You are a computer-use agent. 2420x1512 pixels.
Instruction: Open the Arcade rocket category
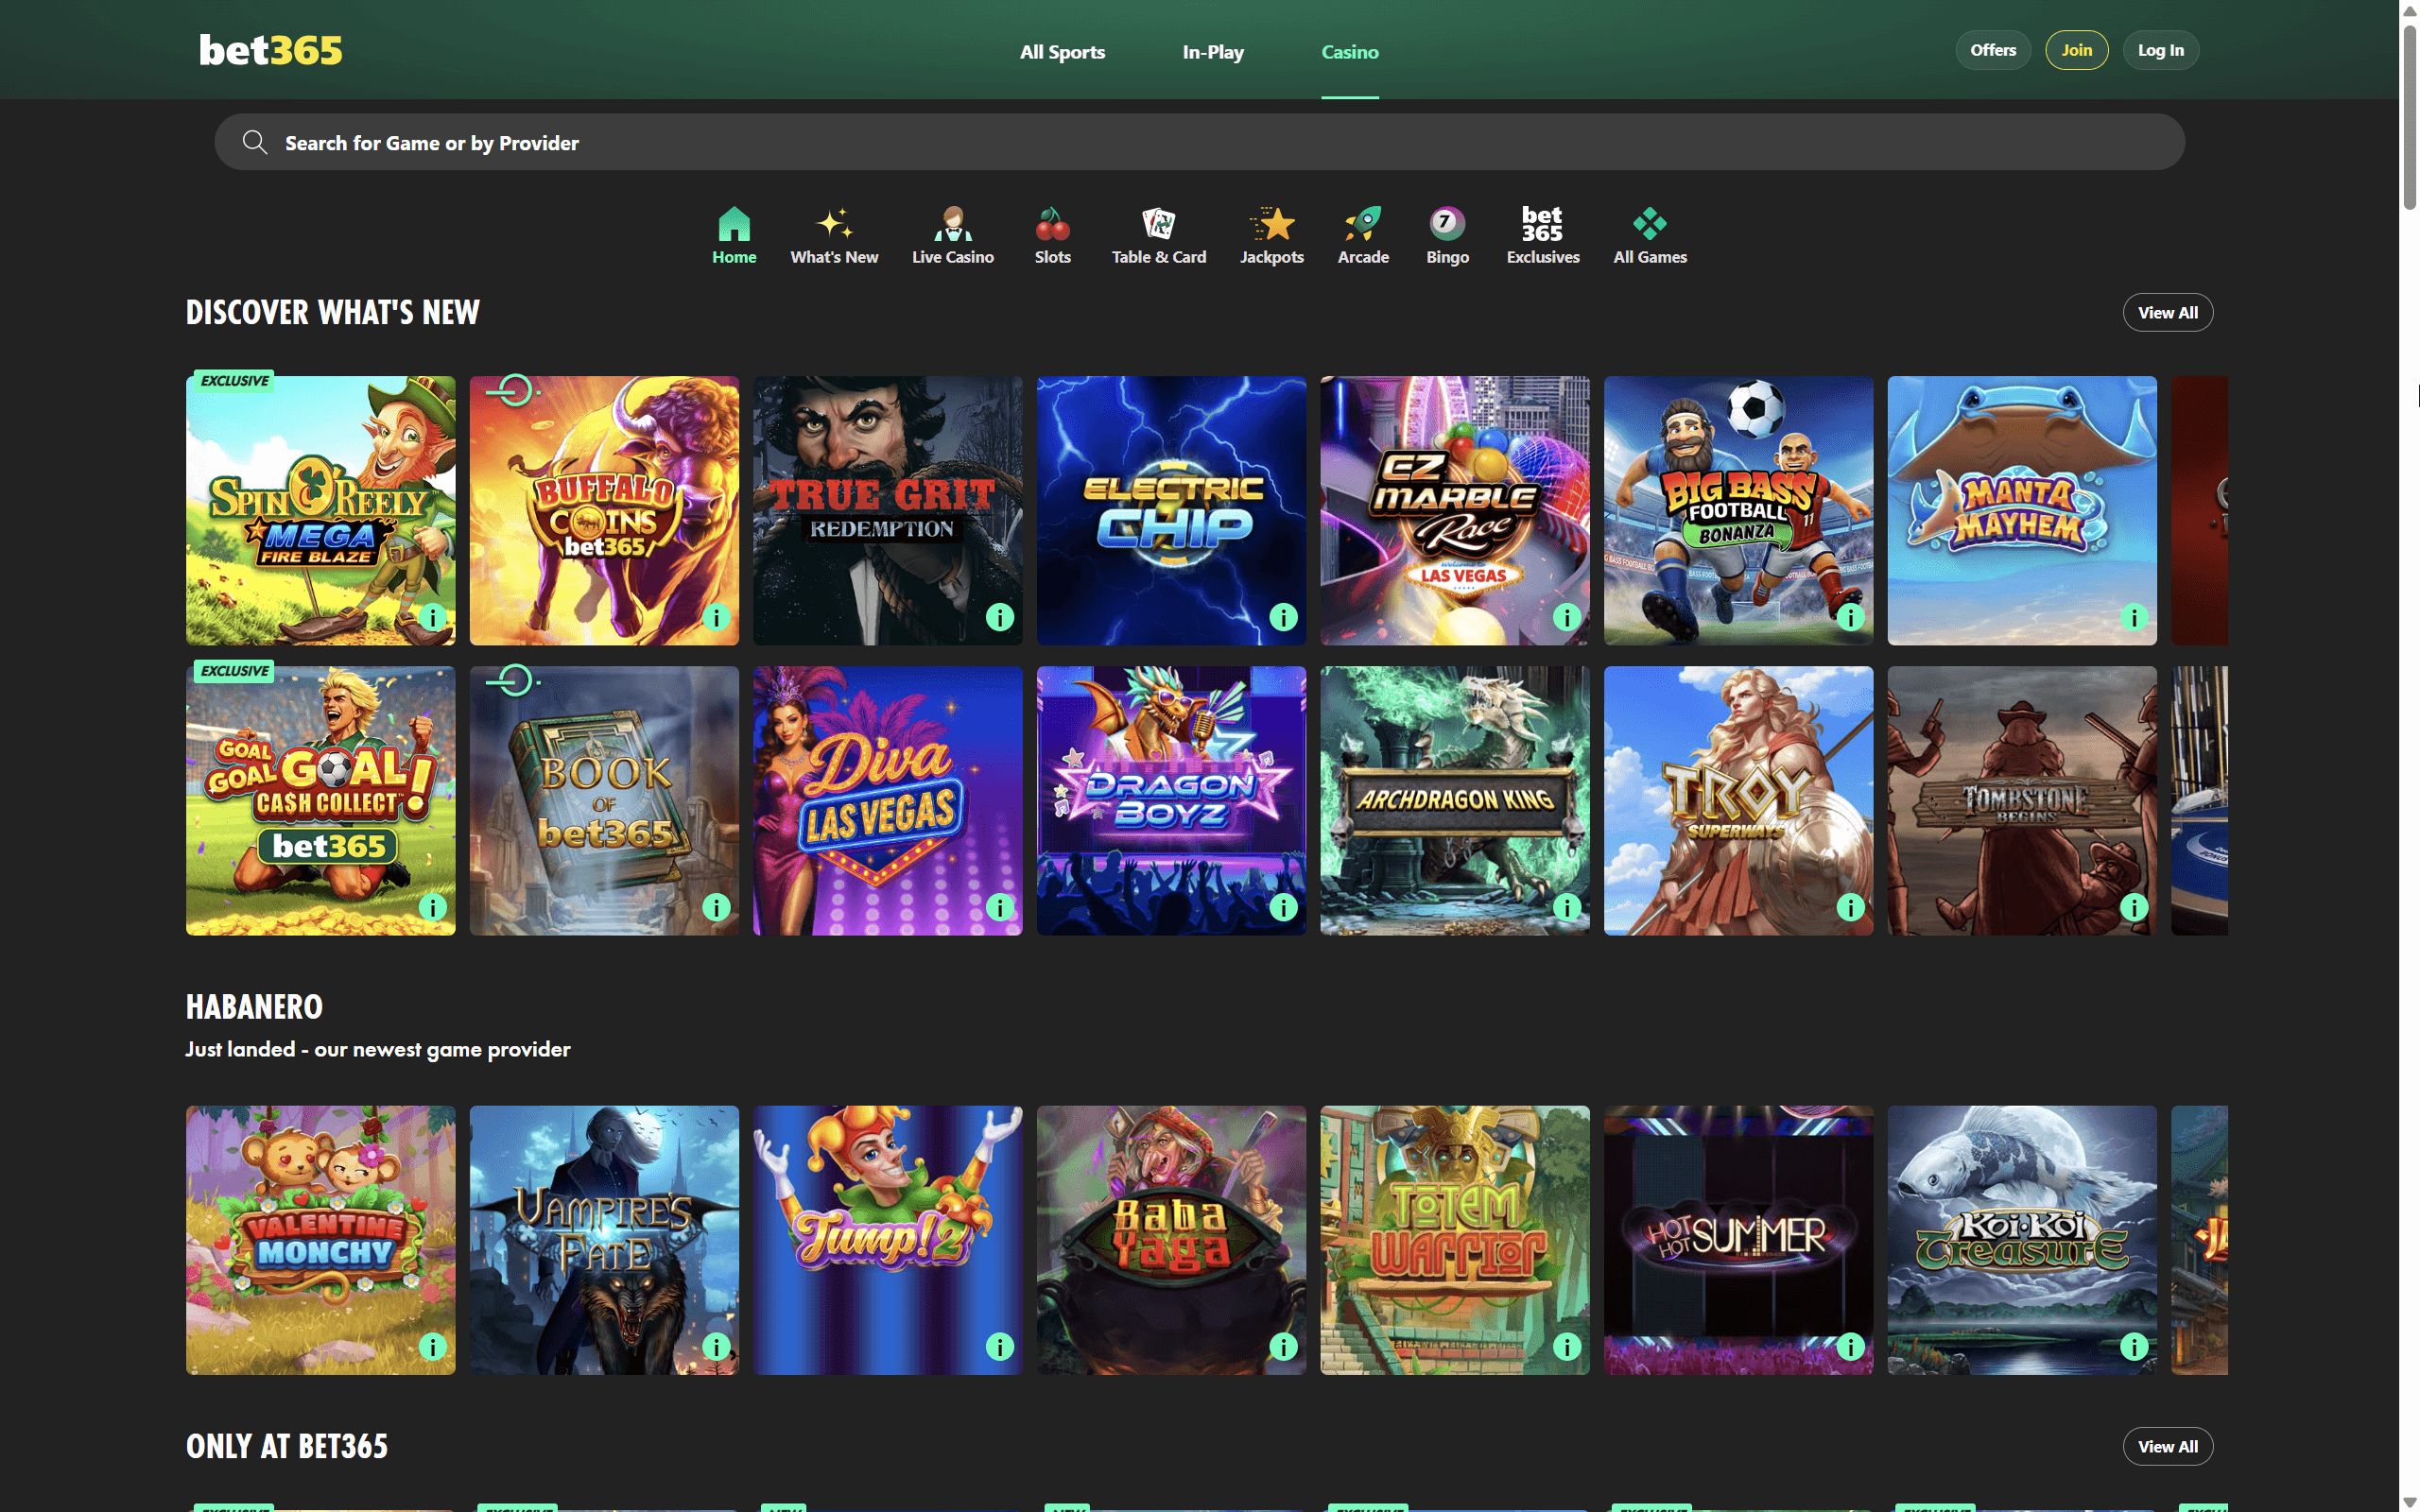pos(1363,236)
